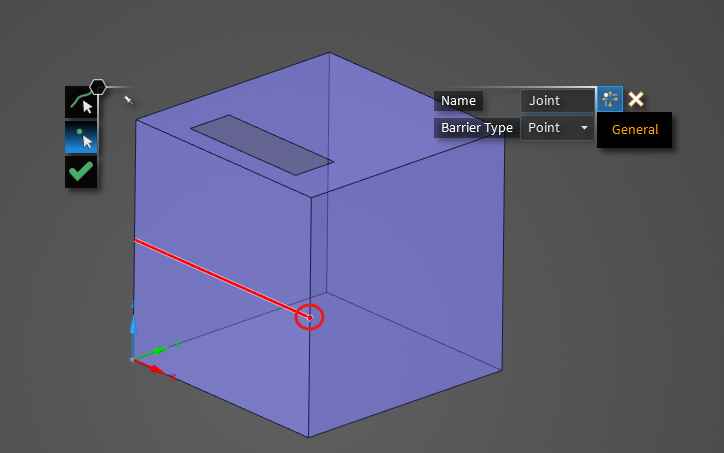This screenshot has height=453, width=724.
Task: Click the Name label
Action: pyautogui.click(x=458, y=100)
